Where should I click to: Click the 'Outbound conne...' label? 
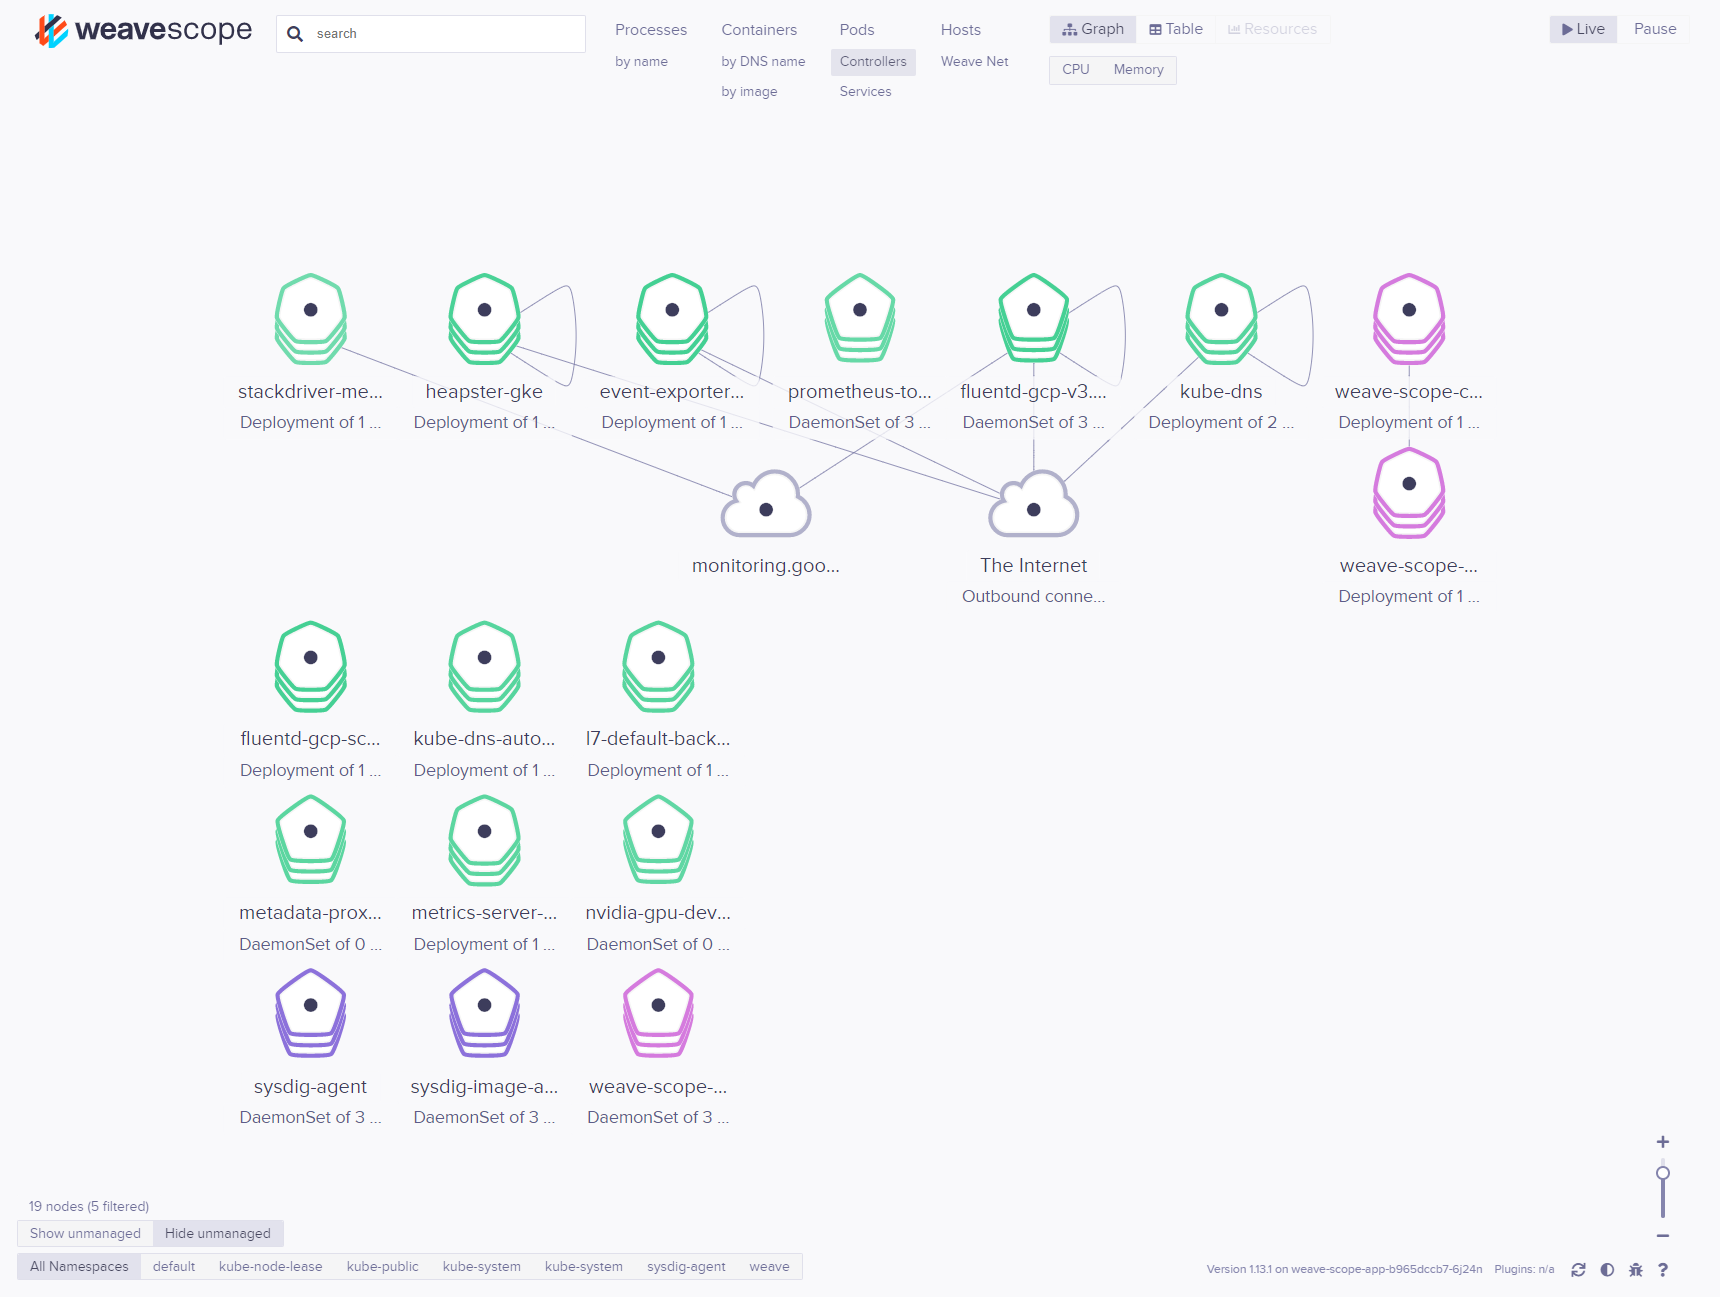click(1033, 596)
